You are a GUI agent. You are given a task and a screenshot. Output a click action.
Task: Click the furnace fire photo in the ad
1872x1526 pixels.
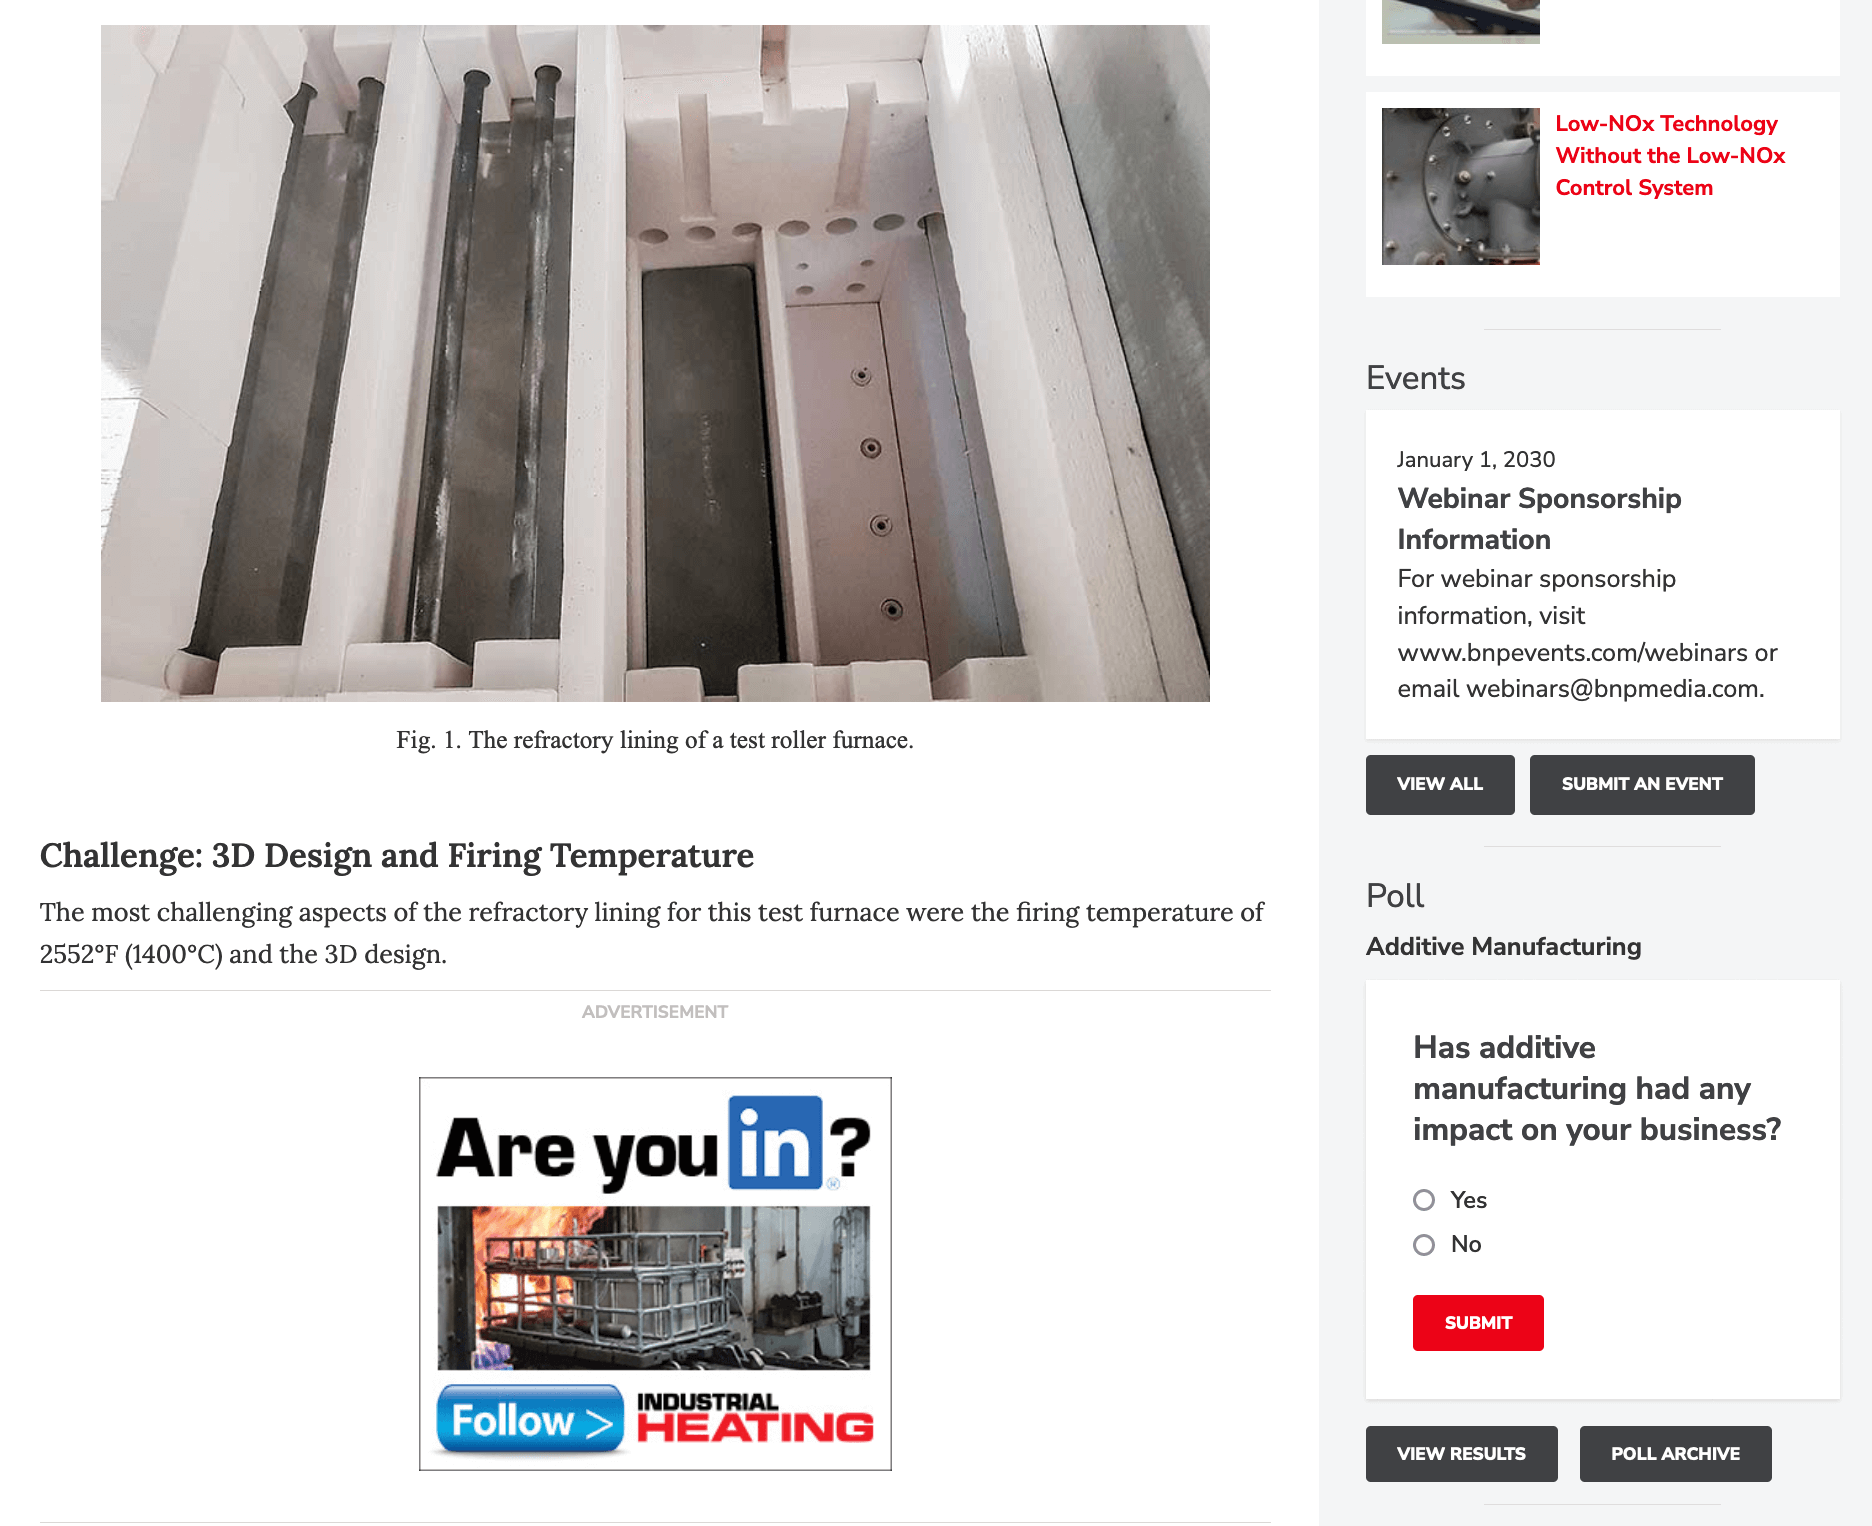654,1287
